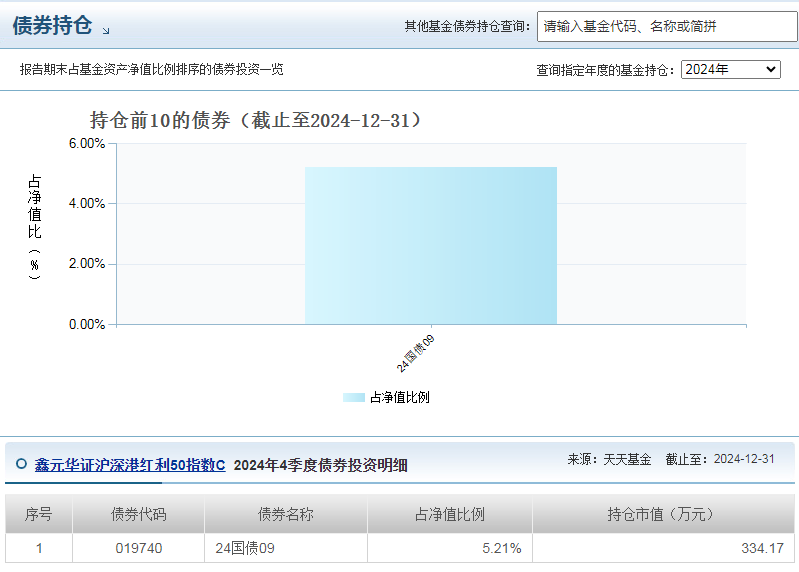Focus the fund code search input field
The width and height of the screenshot is (799, 572).
tap(667, 26)
